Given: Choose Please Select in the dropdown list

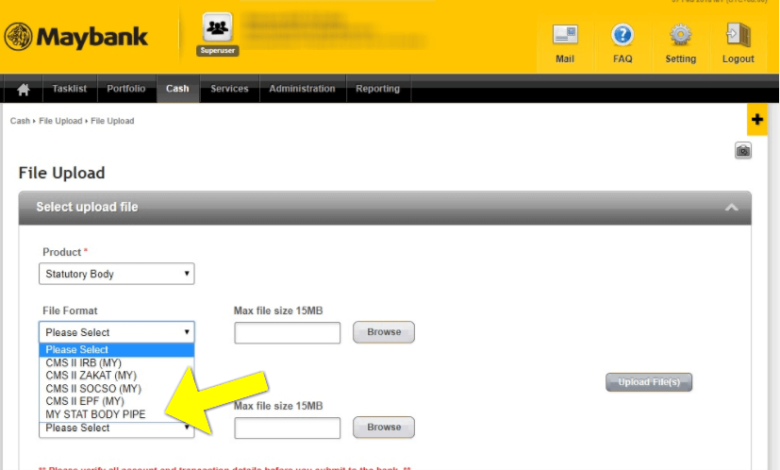Looking at the screenshot, I should (x=117, y=350).
